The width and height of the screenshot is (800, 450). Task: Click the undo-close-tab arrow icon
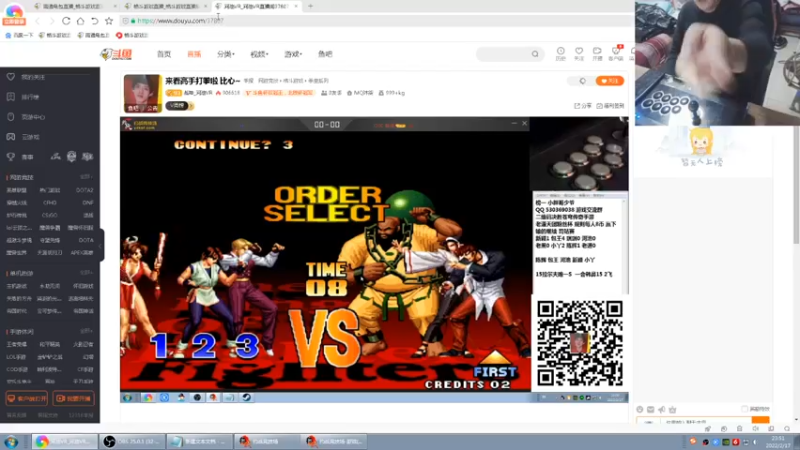pos(94,21)
